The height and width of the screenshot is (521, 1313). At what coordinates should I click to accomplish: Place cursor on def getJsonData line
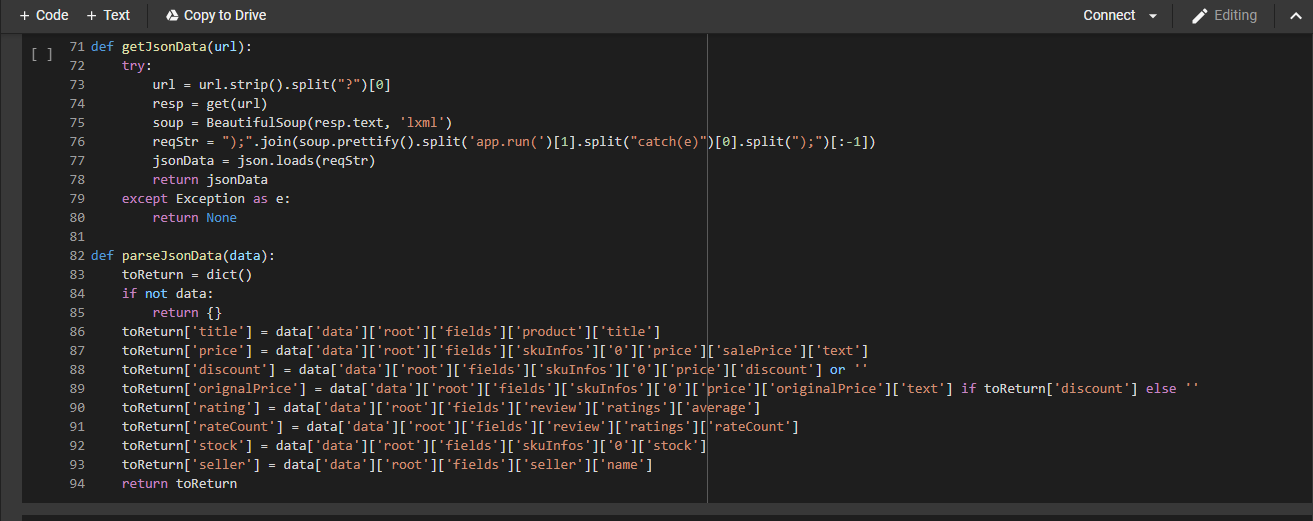[x=170, y=47]
